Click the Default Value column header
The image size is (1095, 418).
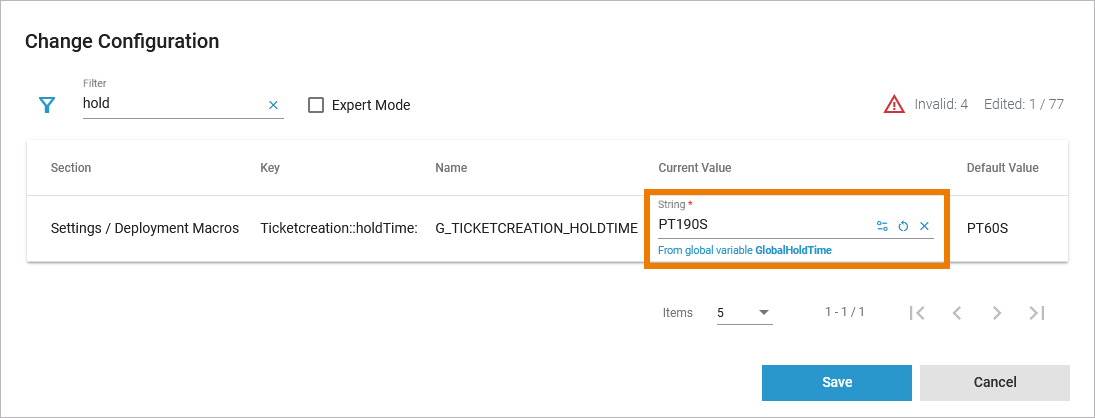(1002, 168)
